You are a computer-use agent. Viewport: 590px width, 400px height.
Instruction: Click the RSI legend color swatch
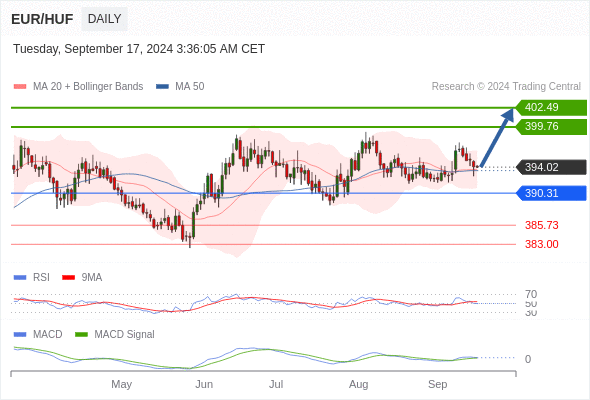[x=20, y=278]
